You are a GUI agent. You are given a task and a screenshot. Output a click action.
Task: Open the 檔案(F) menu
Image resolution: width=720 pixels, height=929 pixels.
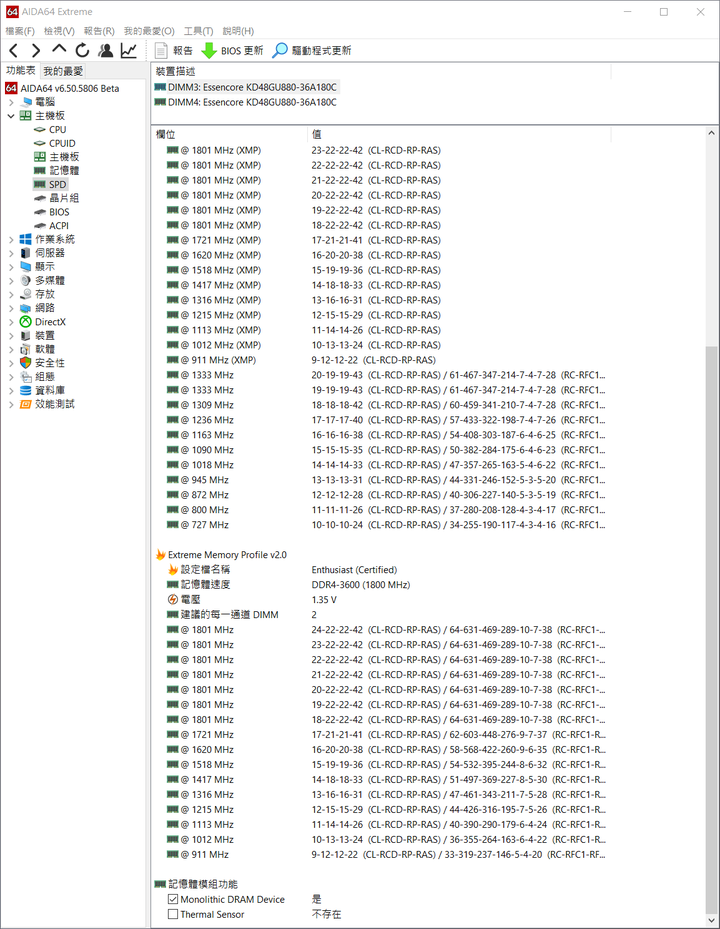(x=20, y=31)
